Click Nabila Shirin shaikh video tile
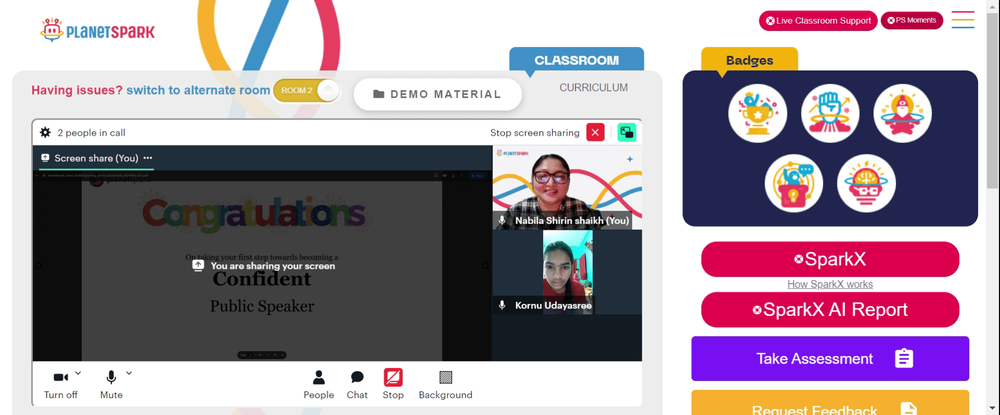 point(567,187)
